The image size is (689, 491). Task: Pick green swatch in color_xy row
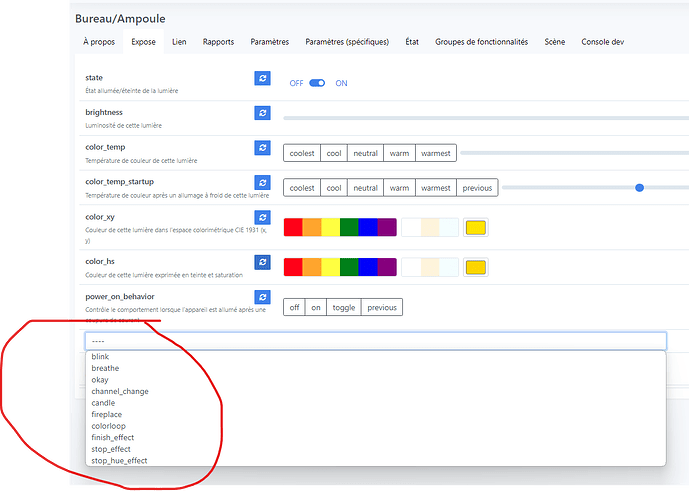pos(349,227)
